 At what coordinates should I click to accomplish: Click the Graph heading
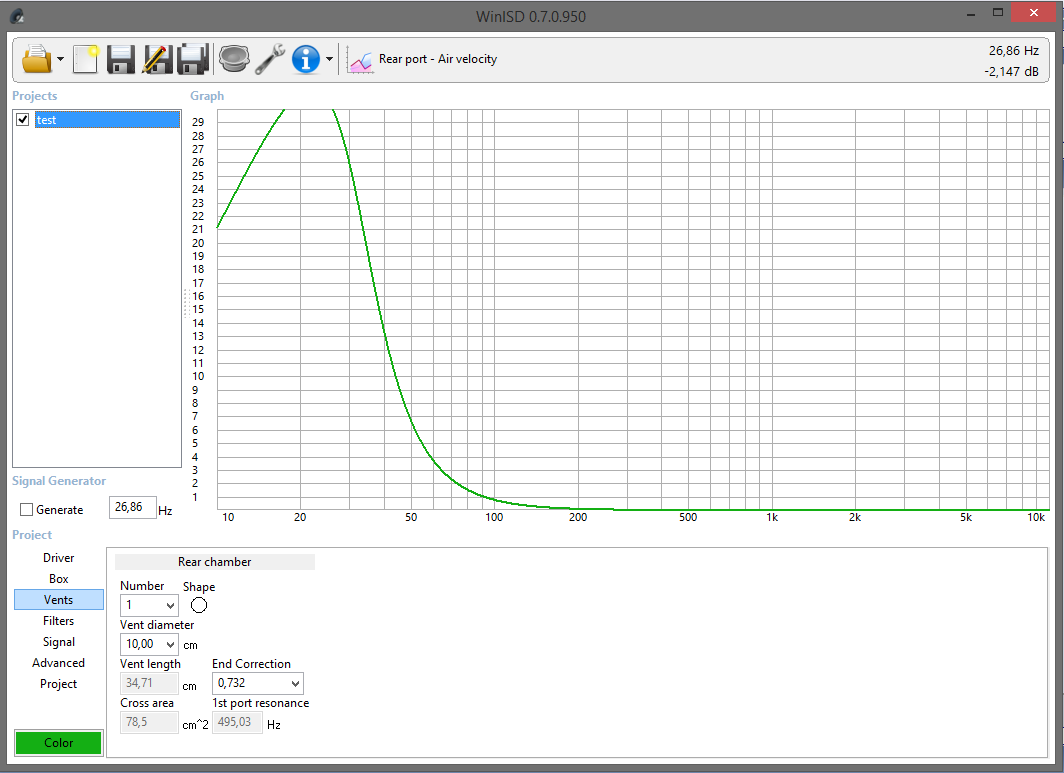207,96
